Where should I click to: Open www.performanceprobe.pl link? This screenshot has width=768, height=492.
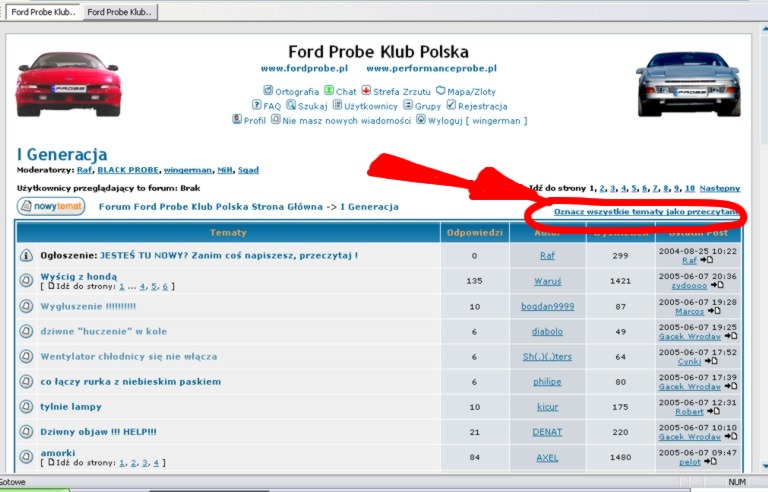(432, 69)
